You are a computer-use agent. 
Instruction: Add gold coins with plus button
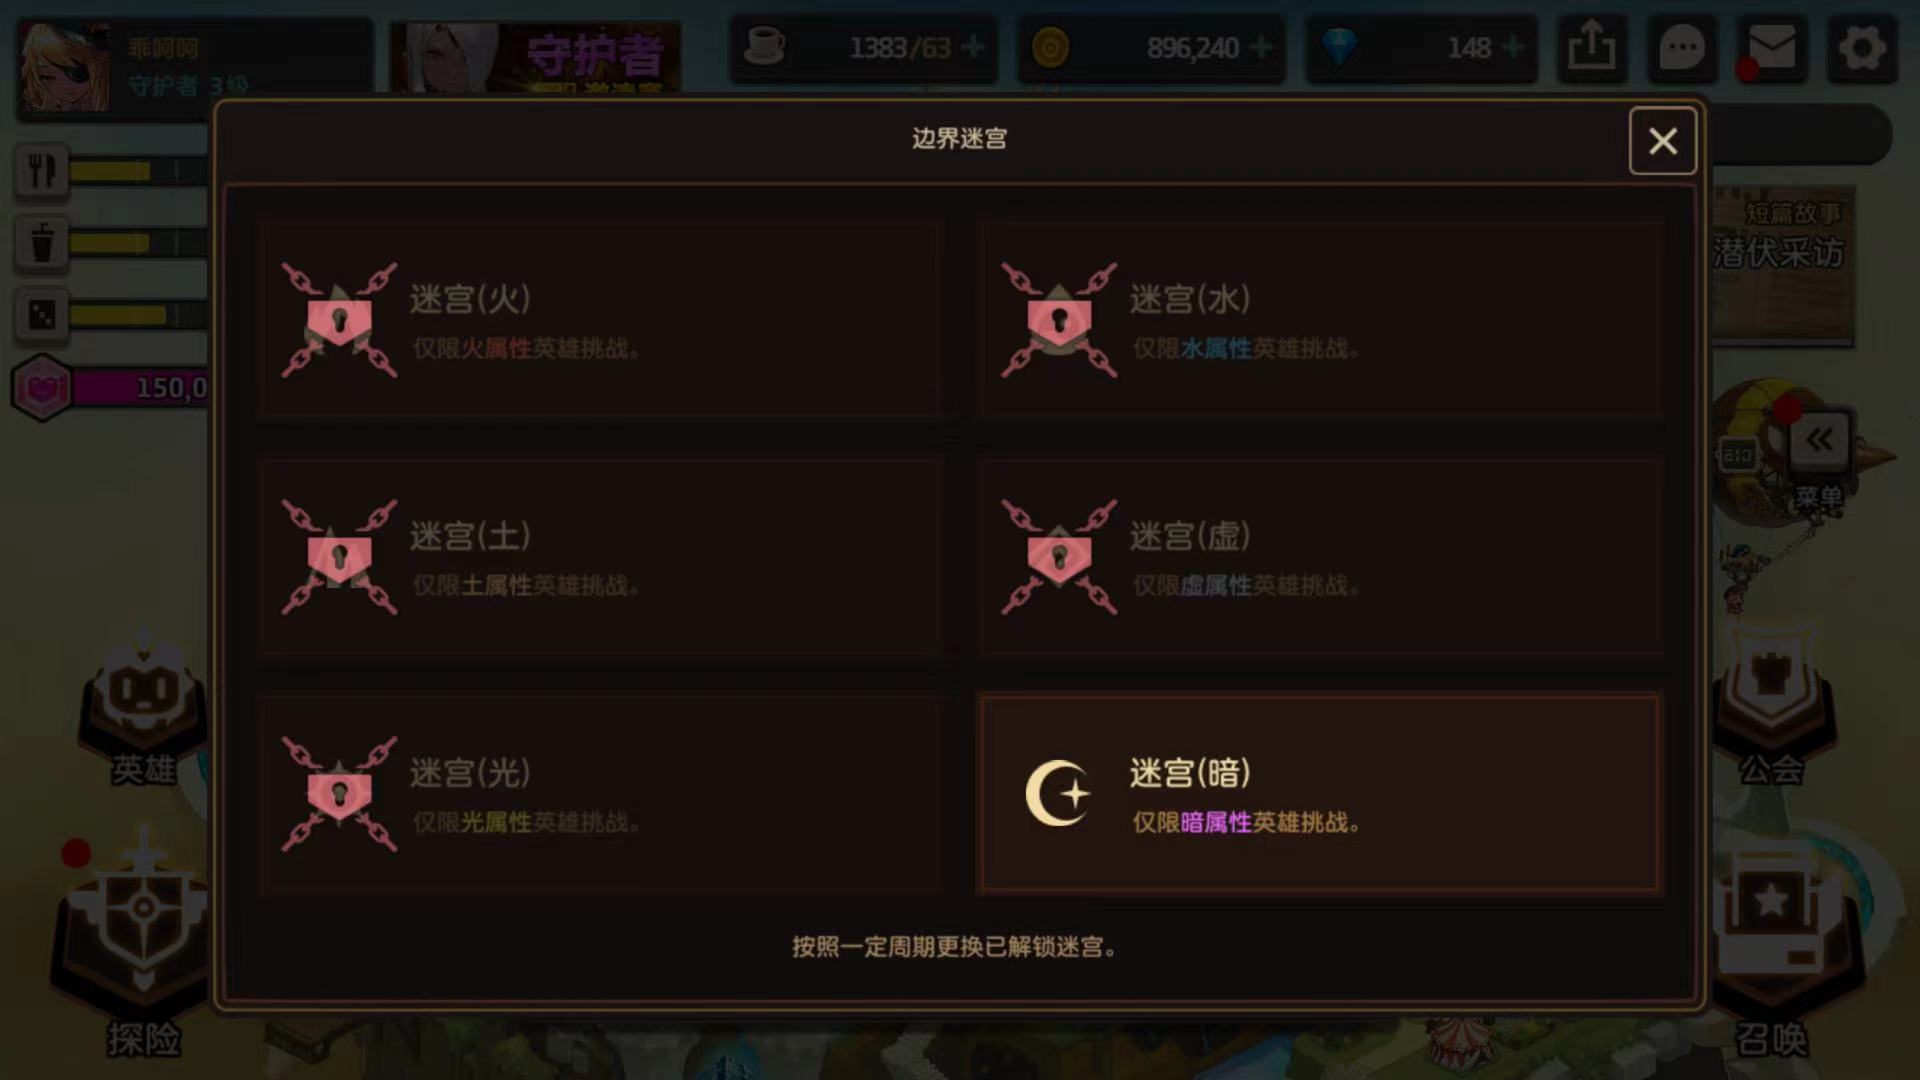tap(1261, 47)
